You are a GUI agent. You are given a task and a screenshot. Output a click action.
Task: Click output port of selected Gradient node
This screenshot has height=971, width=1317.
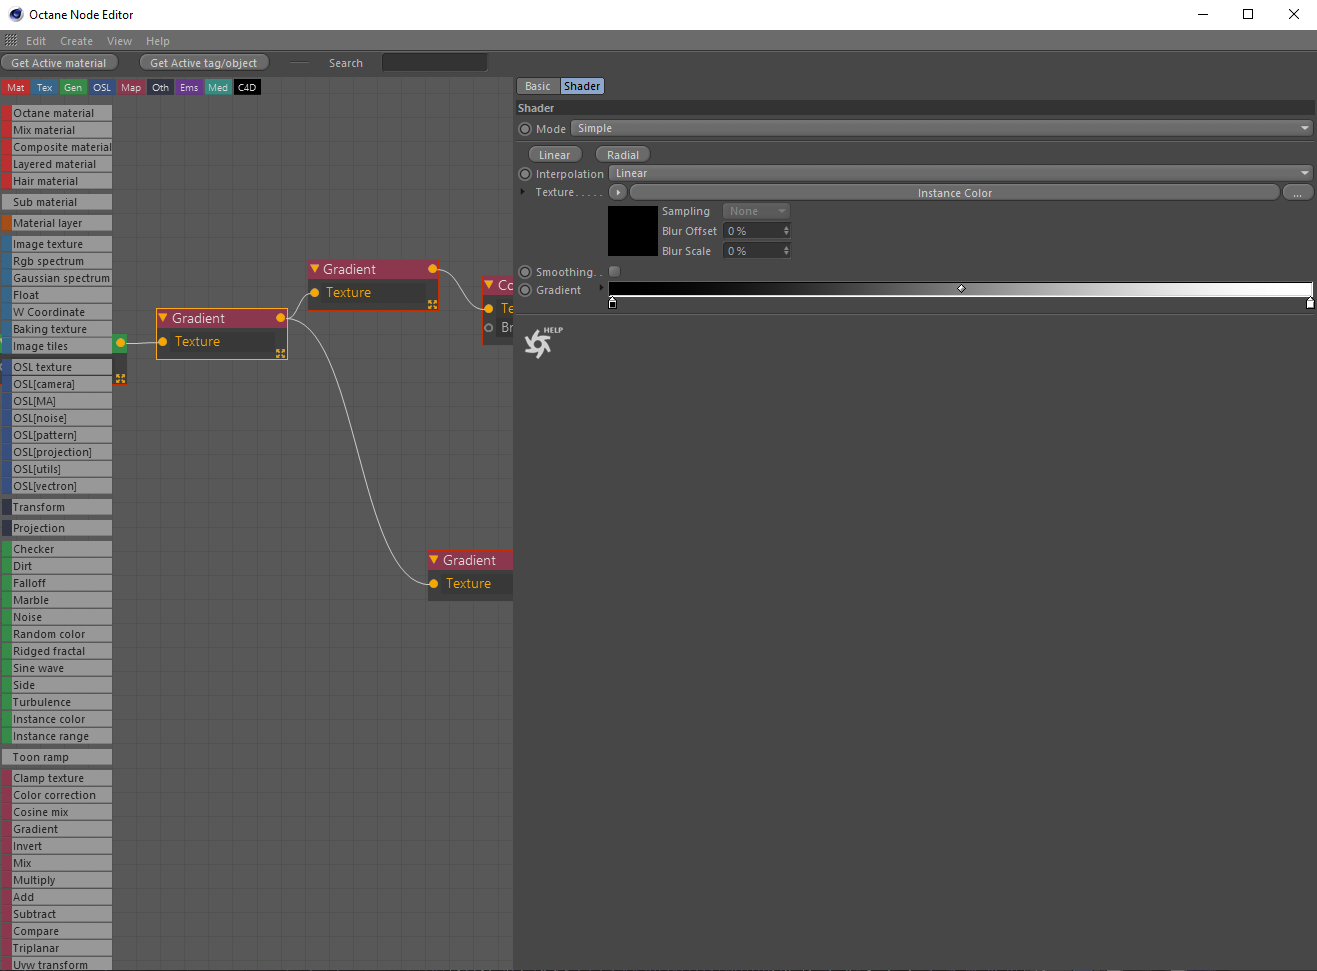pyautogui.click(x=281, y=318)
